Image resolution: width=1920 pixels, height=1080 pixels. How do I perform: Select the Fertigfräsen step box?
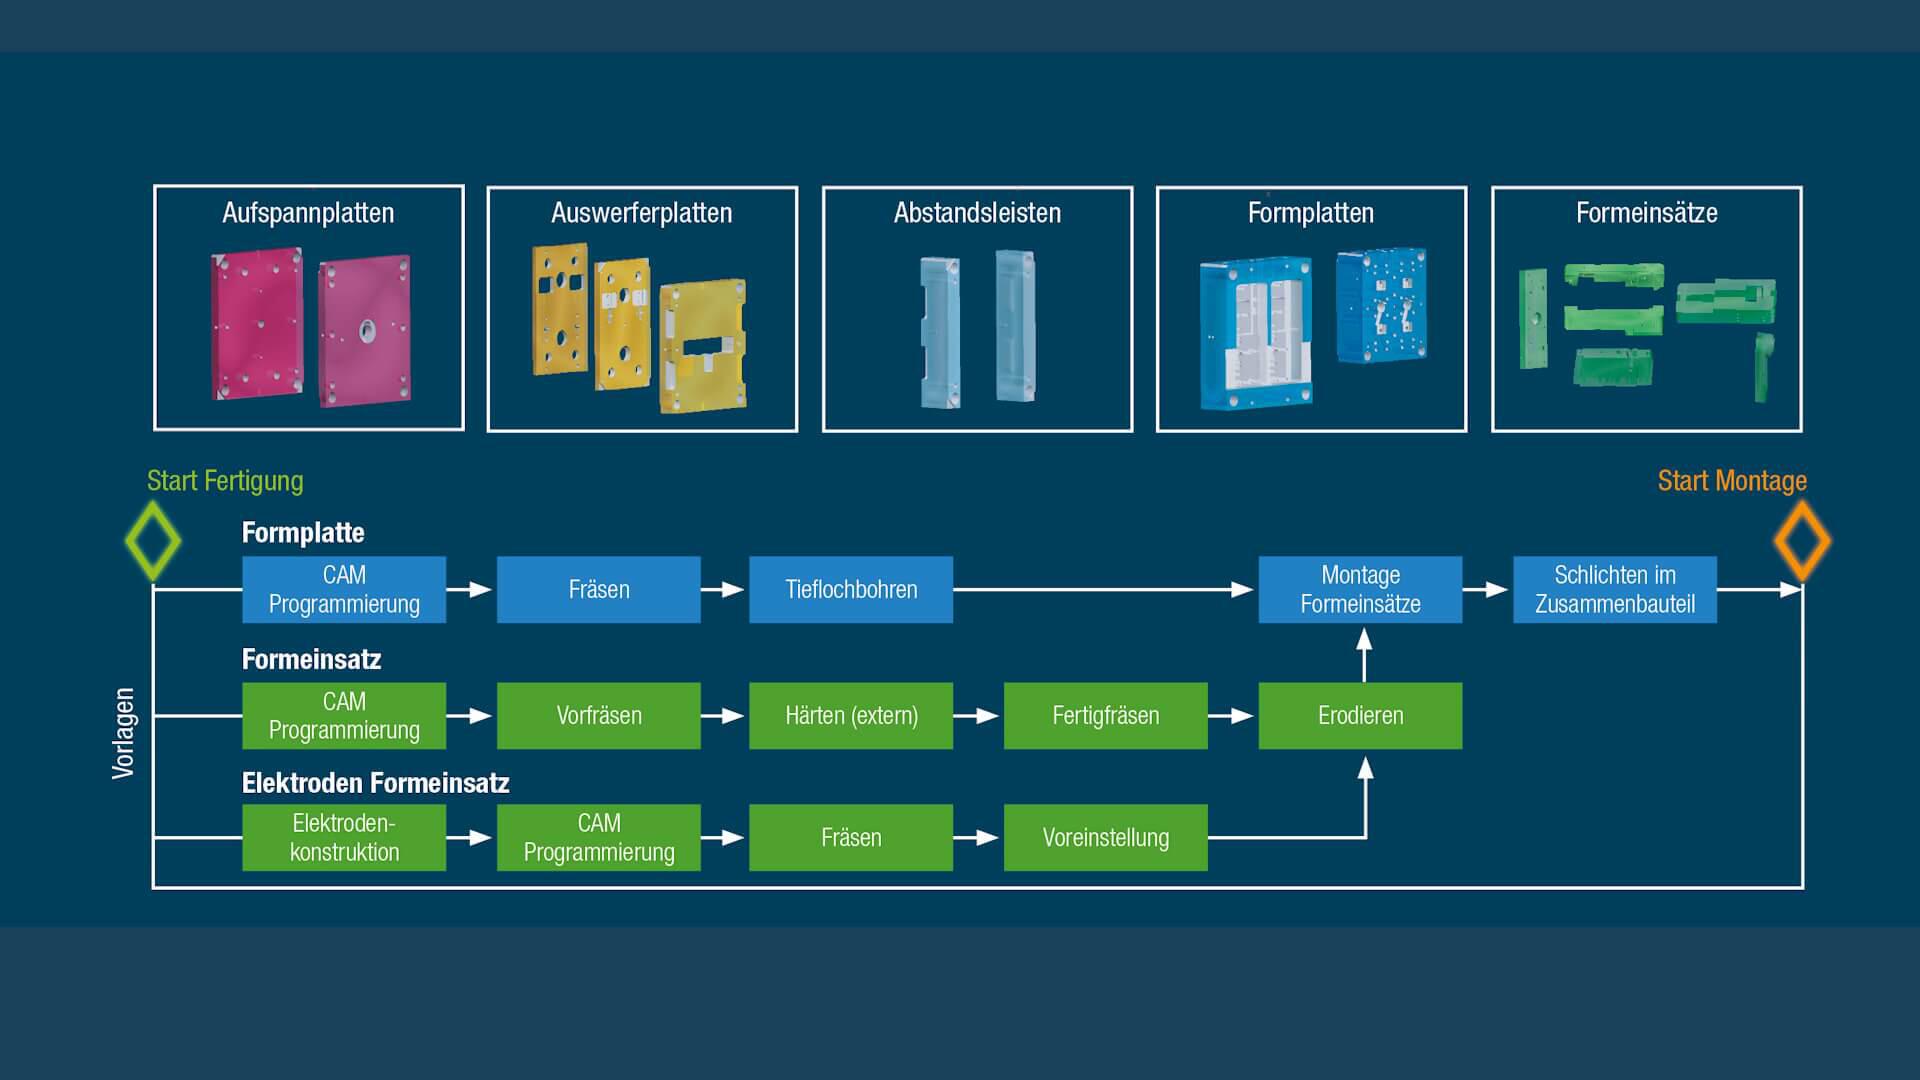click(x=1105, y=716)
